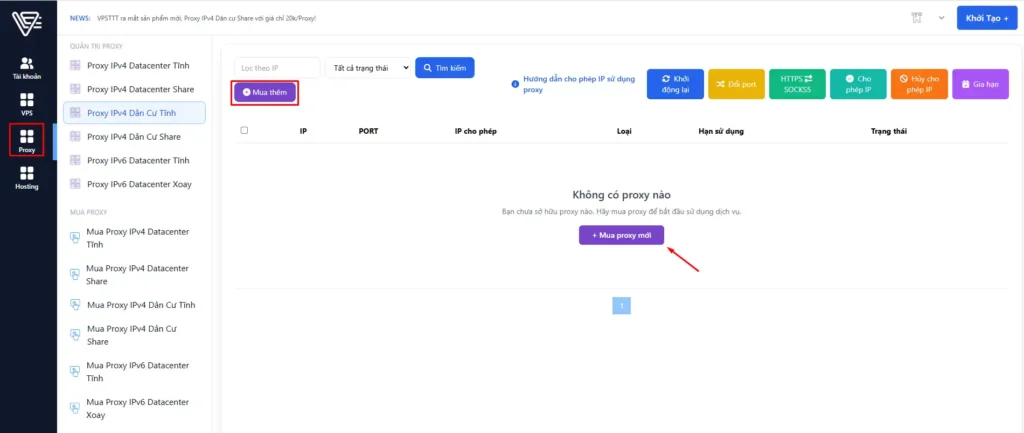Click the IP cho phép column header
Viewport: 1024px width, 433px height.
[476, 131]
